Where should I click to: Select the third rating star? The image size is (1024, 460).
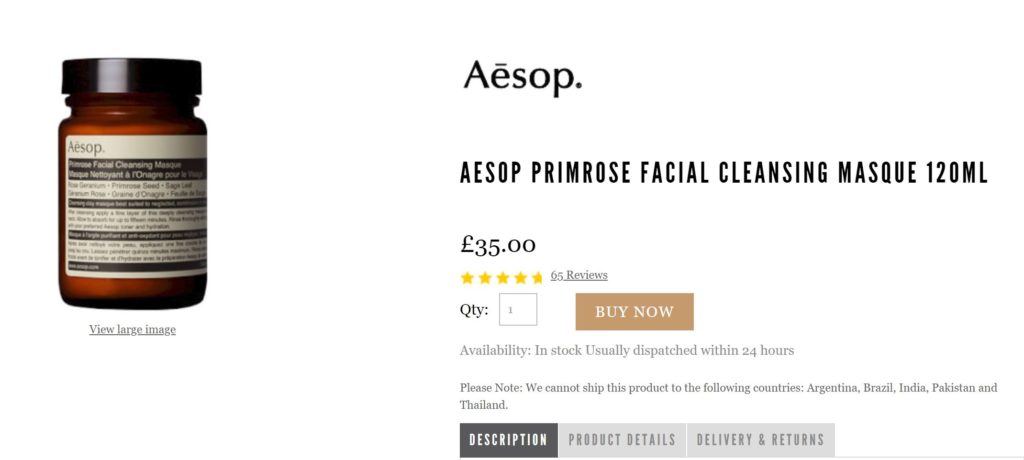(502, 277)
